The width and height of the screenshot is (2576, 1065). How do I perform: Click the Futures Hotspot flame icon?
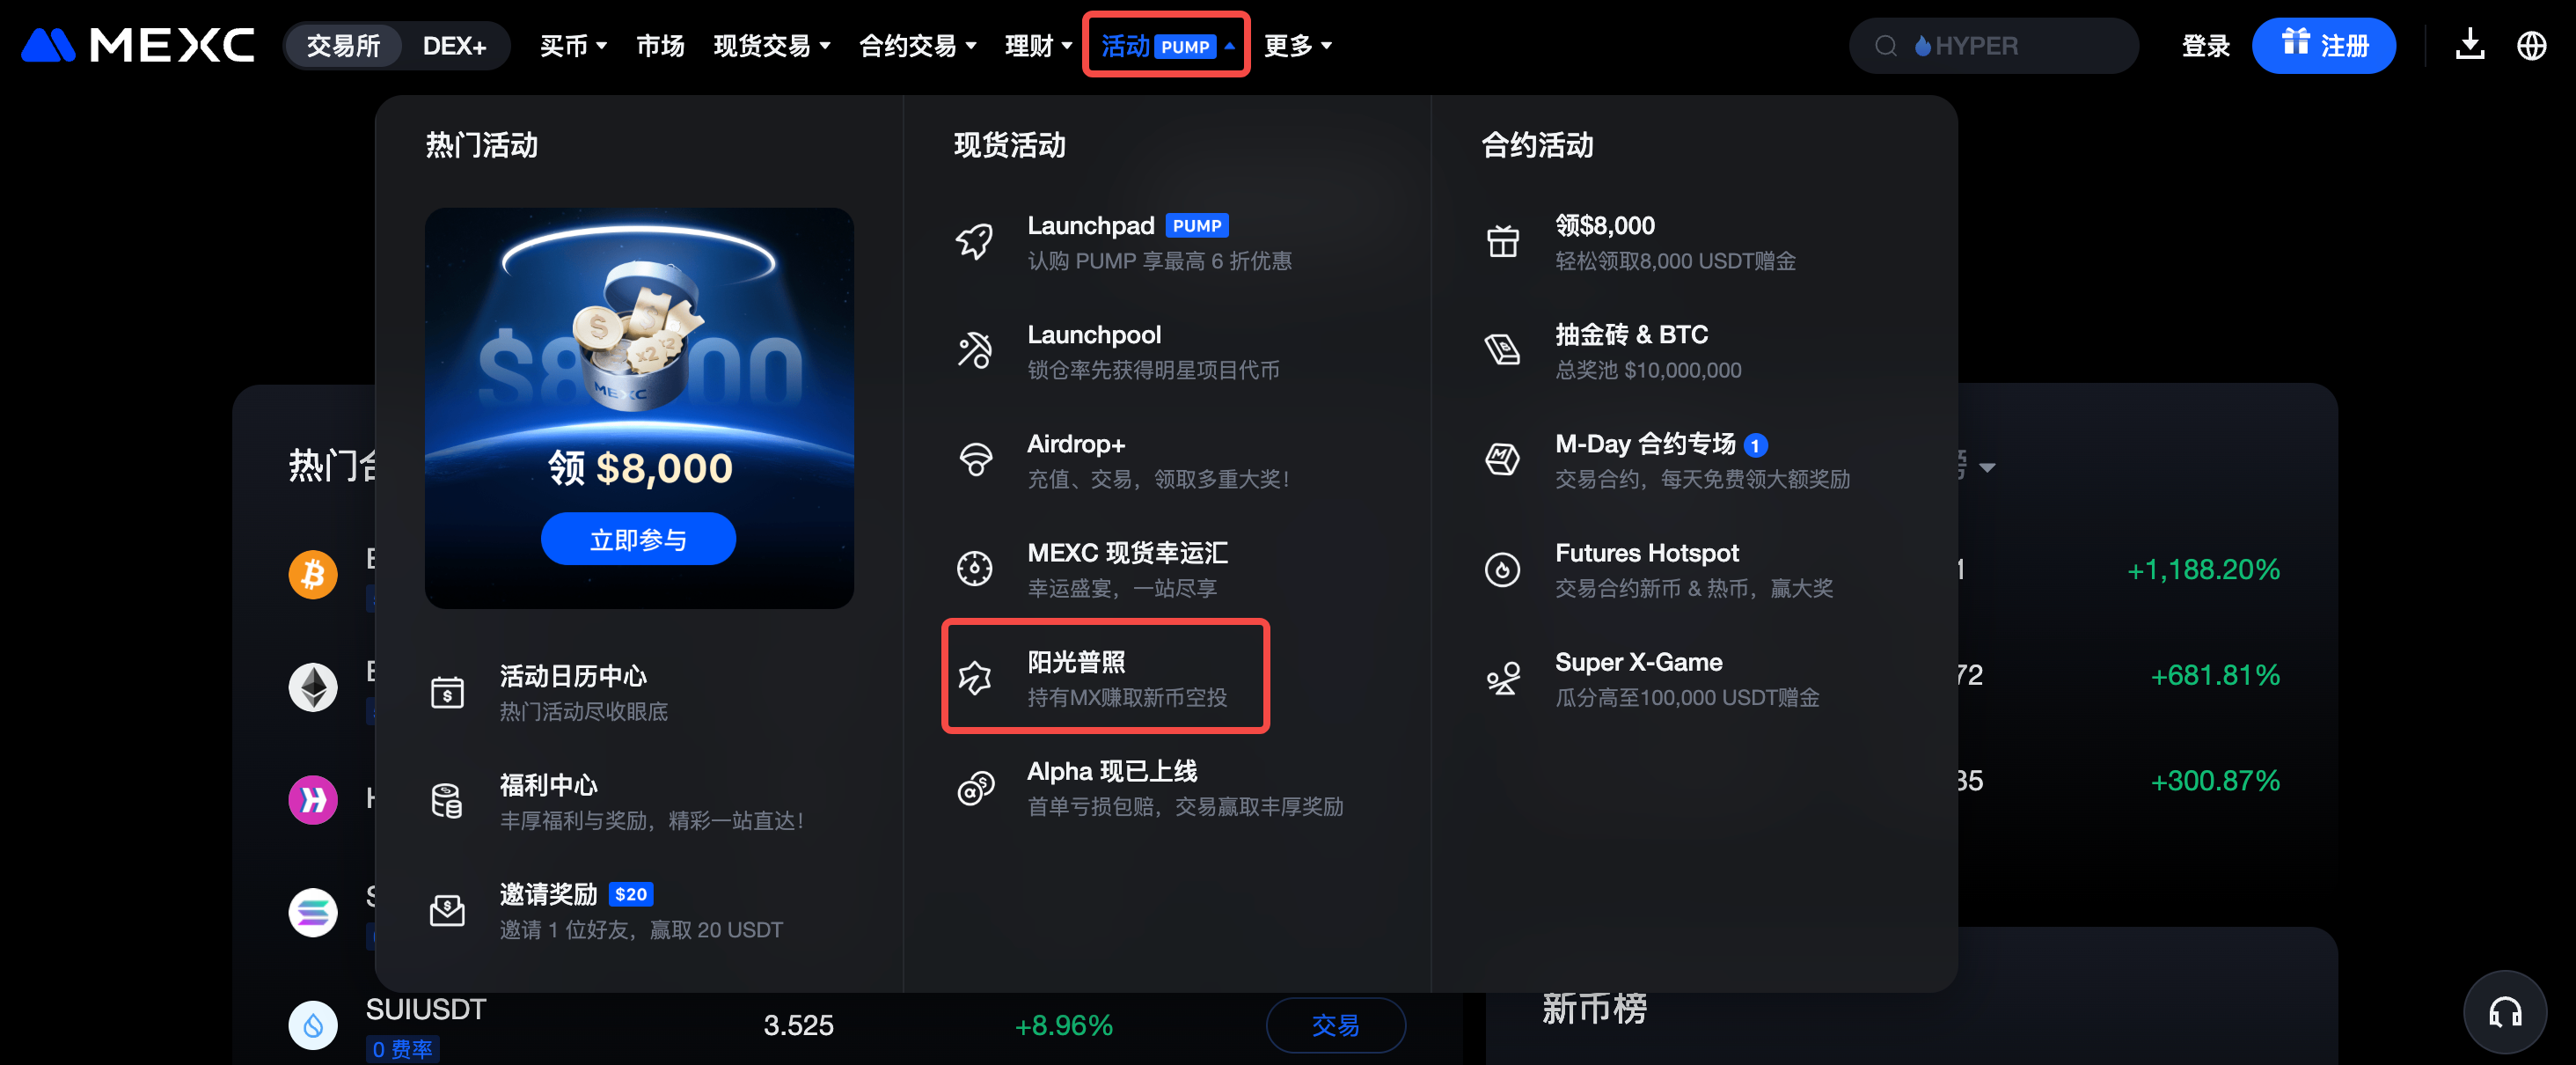(x=1502, y=569)
